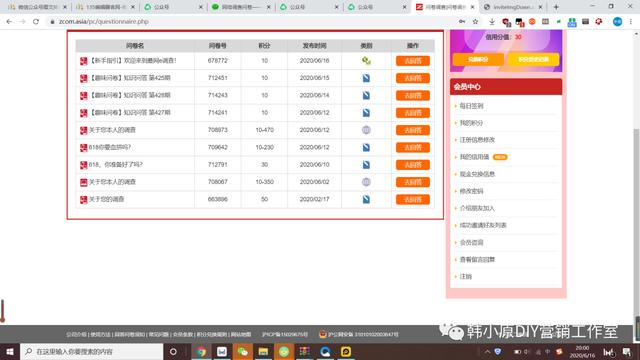Click the 发布时间 column header
This screenshot has height=360, width=640.
pyautogui.click(x=314, y=46)
